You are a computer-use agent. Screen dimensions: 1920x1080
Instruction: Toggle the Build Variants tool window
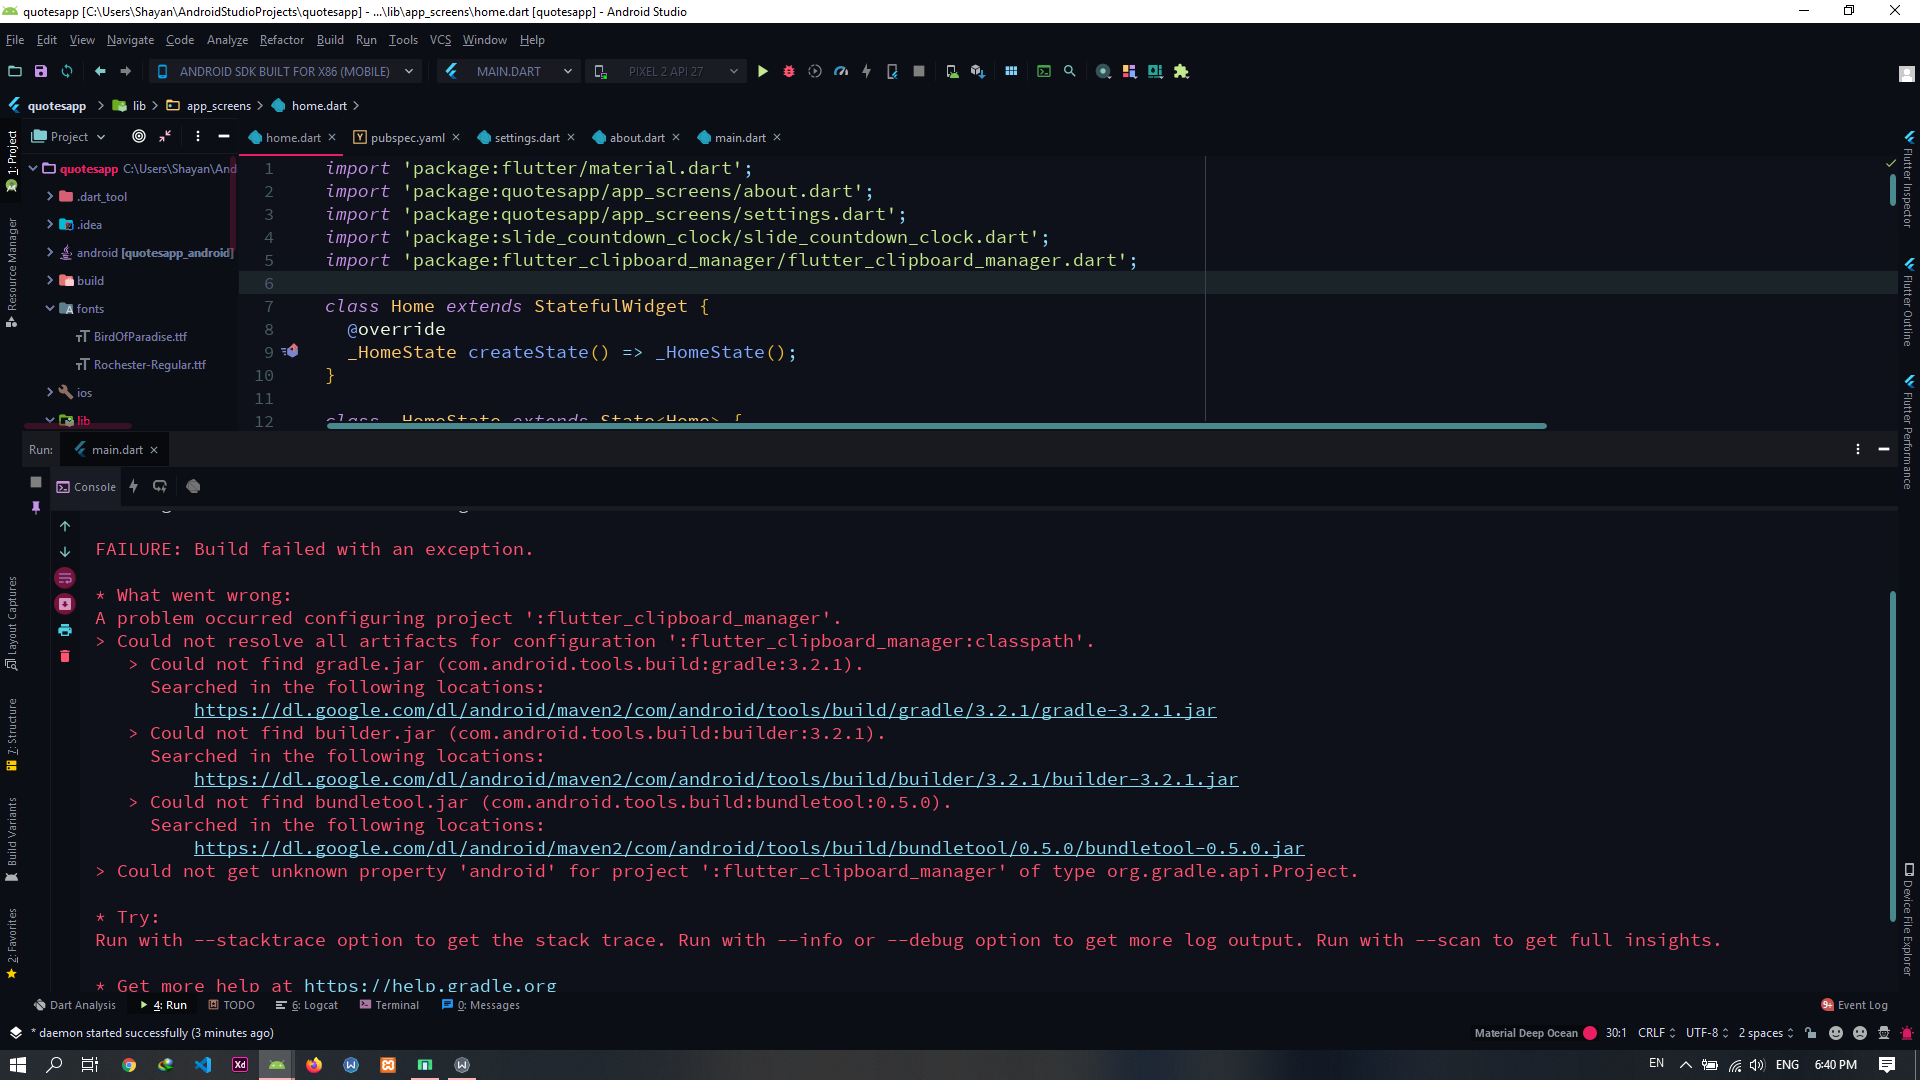tap(12, 839)
